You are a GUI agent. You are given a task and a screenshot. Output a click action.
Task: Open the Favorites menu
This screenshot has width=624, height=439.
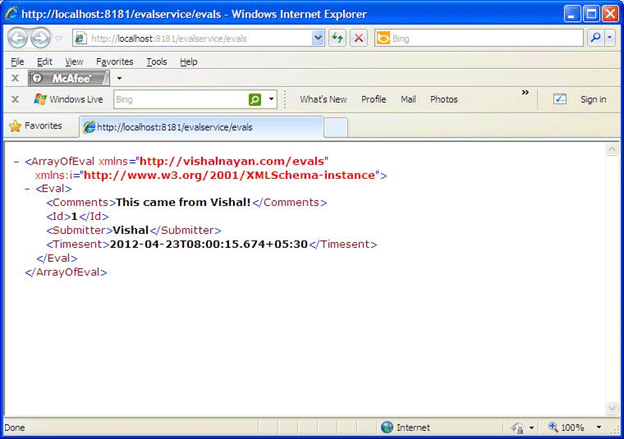(115, 62)
